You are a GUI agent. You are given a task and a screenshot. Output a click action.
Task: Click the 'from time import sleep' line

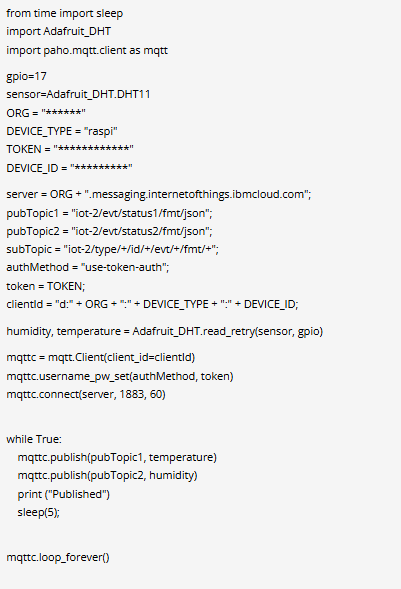65,14
